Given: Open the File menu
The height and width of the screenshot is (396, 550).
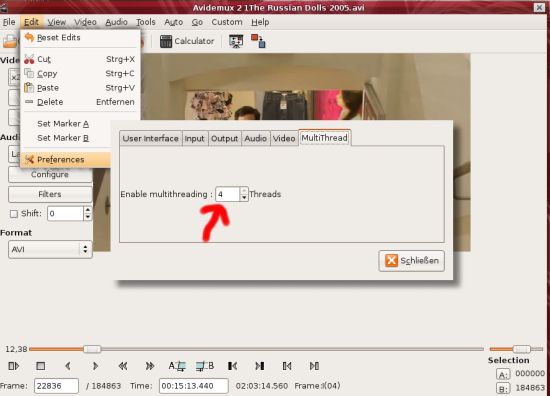Looking at the screenshot, I should tap(9, 22).
